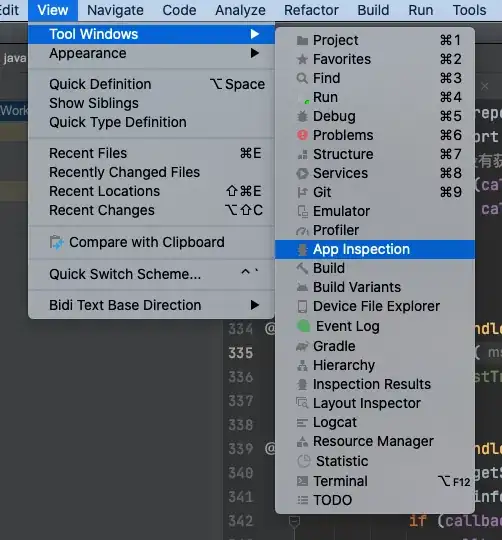This screenshot has height=540, width=502.
Task: Click the Find magnifier icon
Action: pos(302,78)
